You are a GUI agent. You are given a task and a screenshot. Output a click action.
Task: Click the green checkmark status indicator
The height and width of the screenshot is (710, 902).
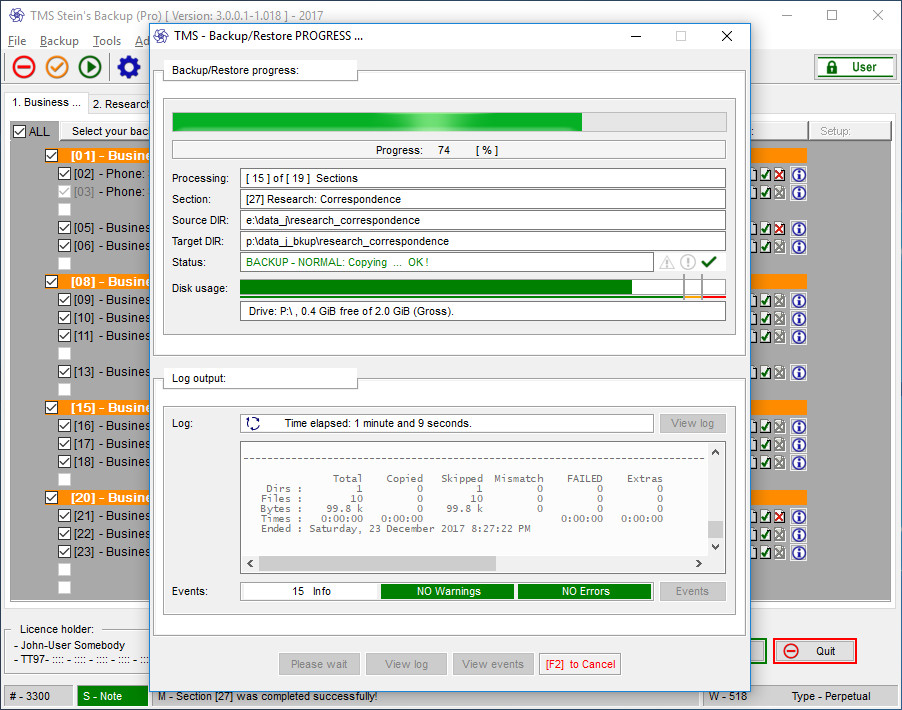[x=709, y=262]
